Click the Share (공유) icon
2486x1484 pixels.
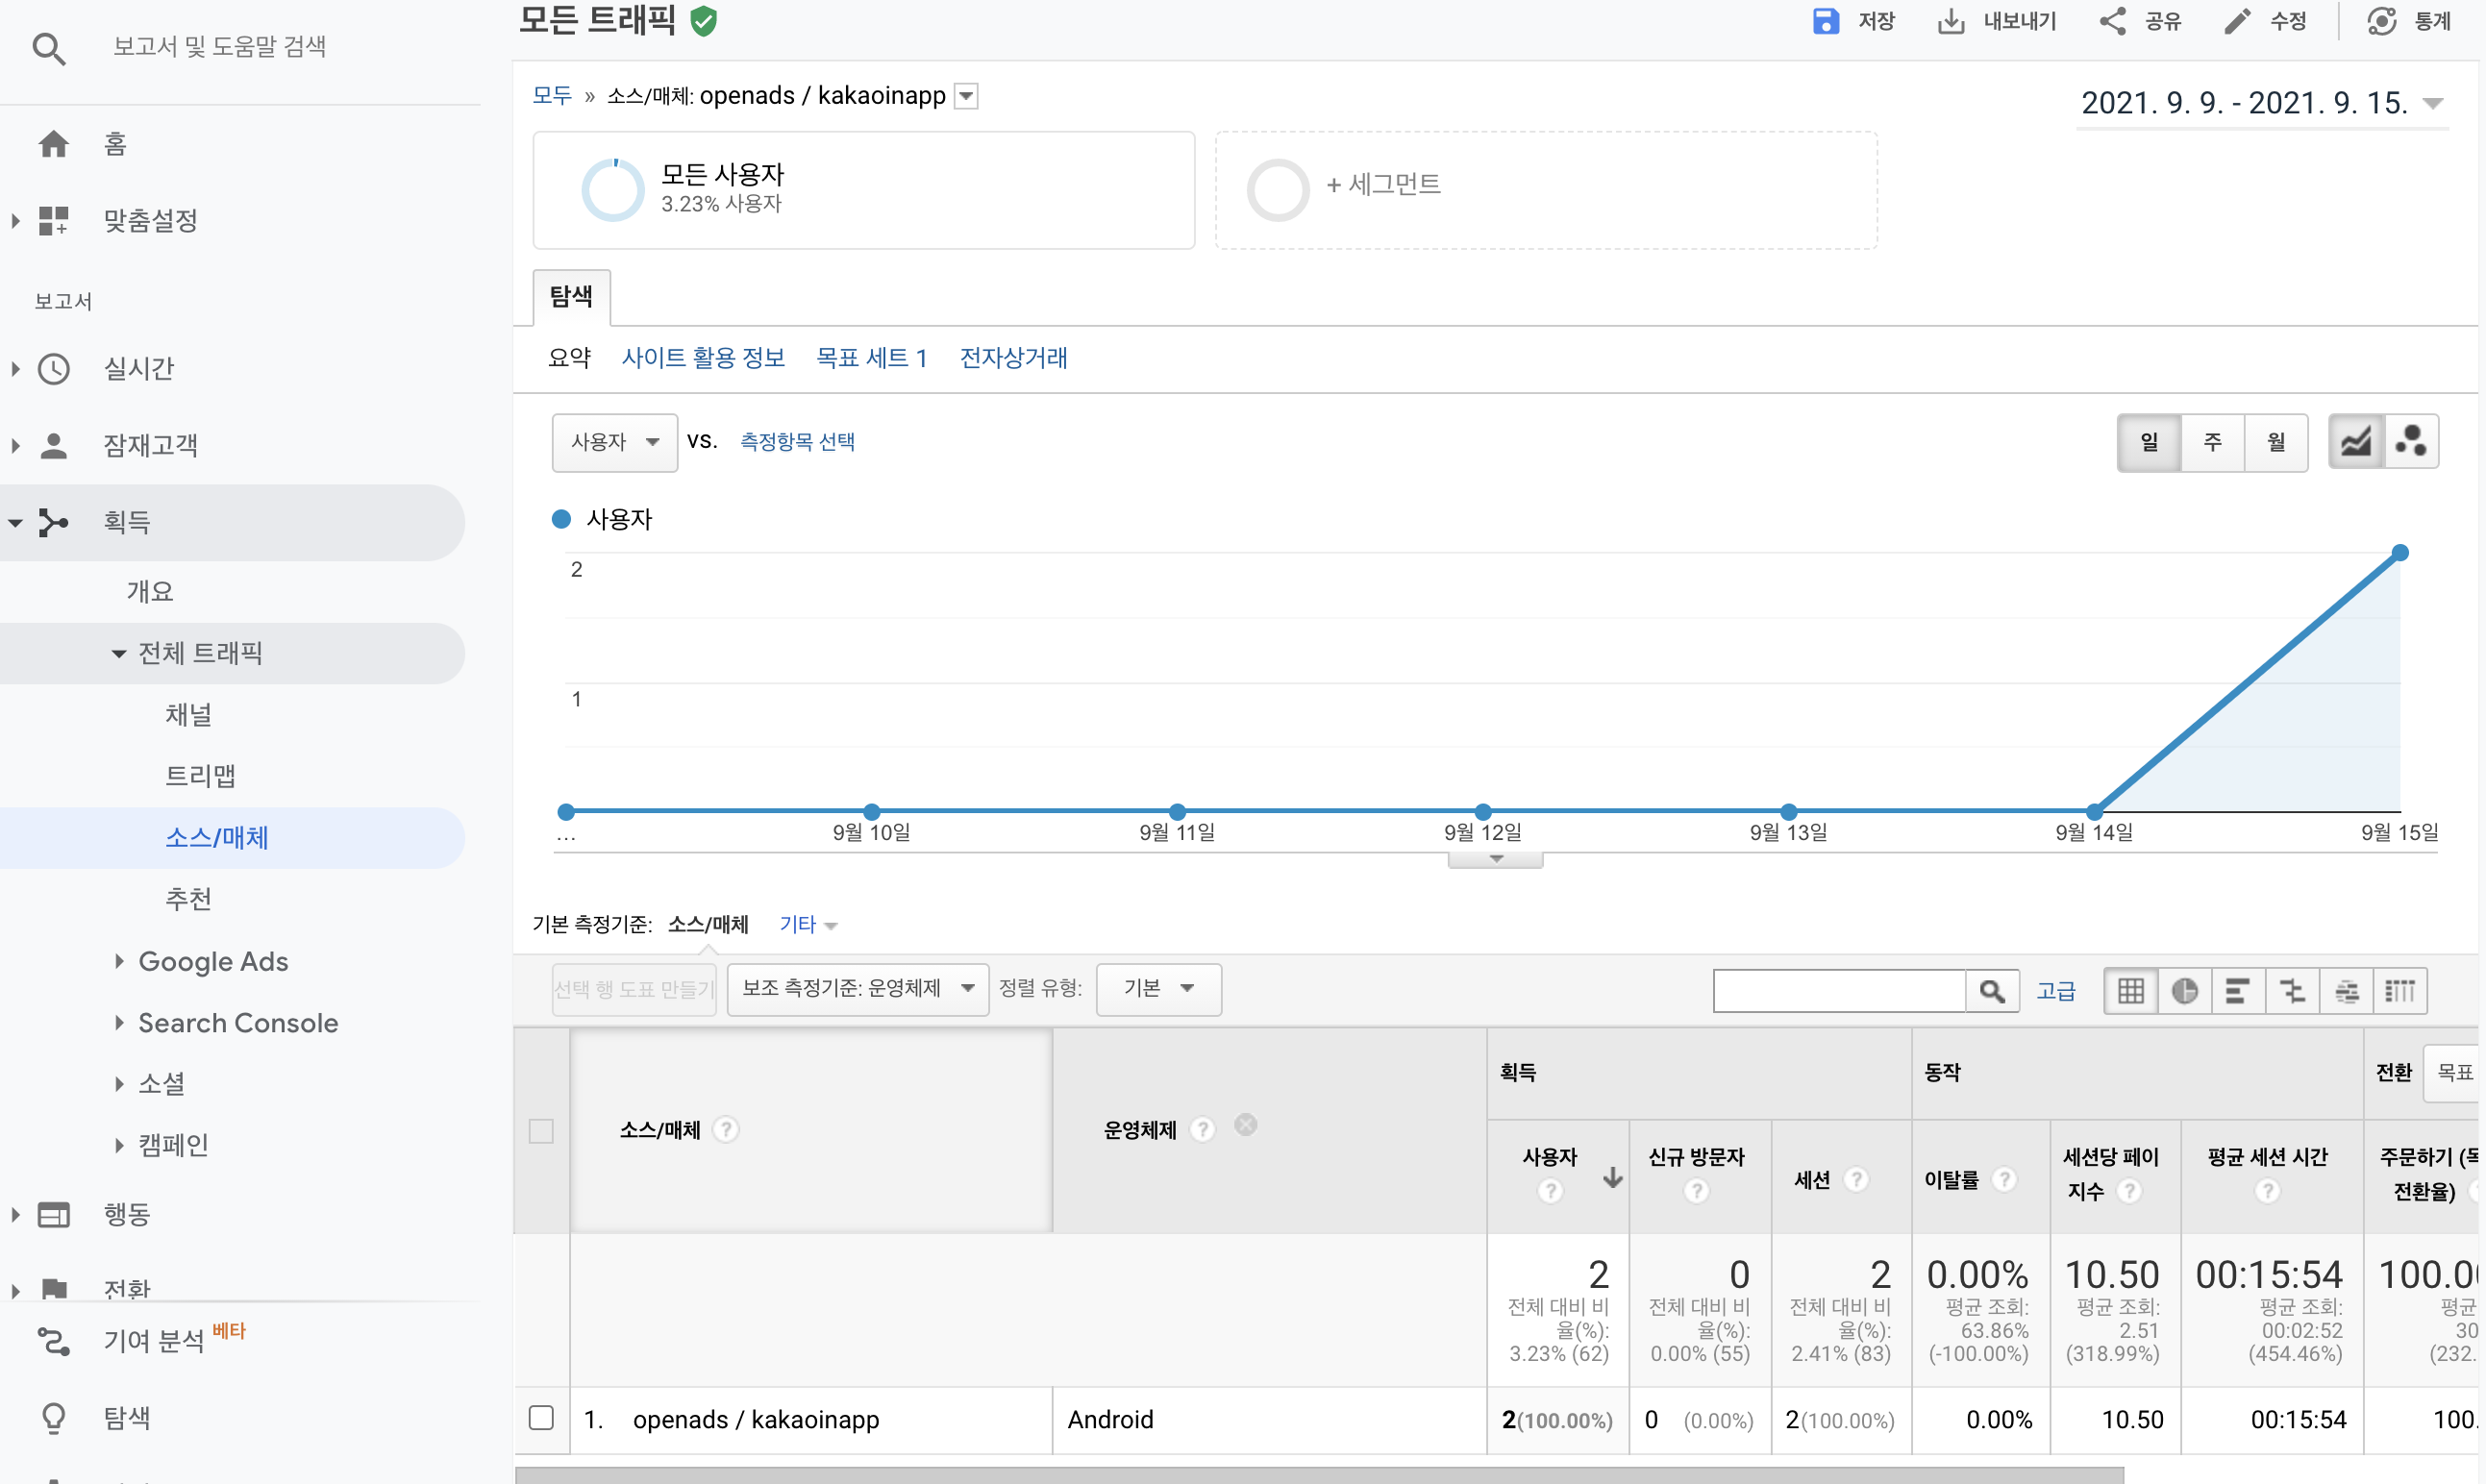tap(2112, 21)
